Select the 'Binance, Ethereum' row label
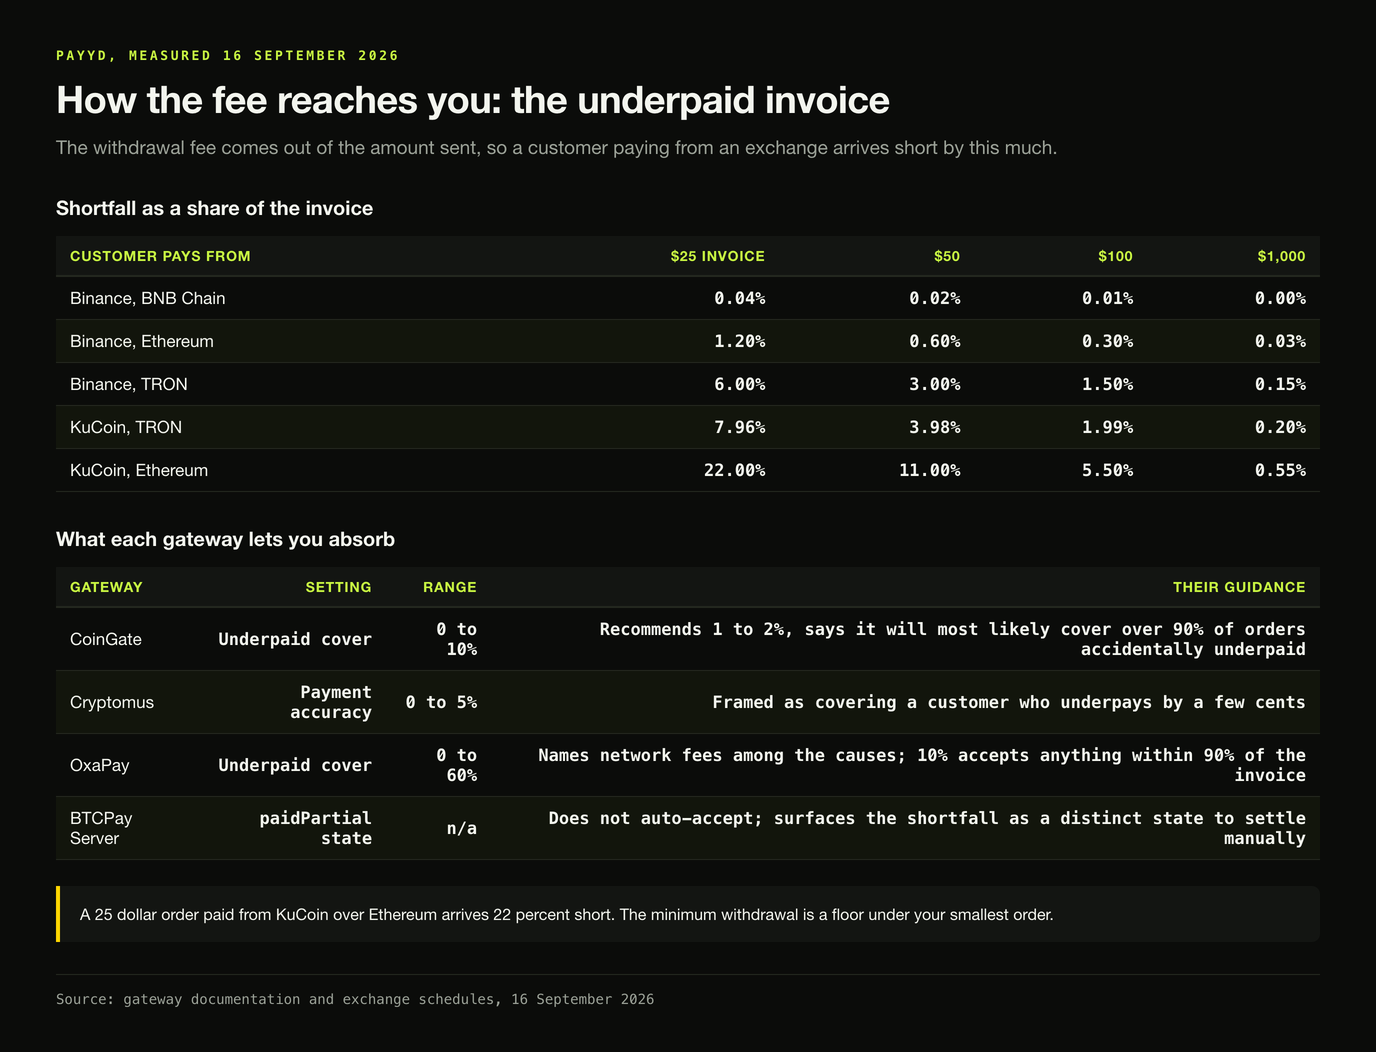The width and height of the screenshot is (1376, 1052). tap(142, 341)
